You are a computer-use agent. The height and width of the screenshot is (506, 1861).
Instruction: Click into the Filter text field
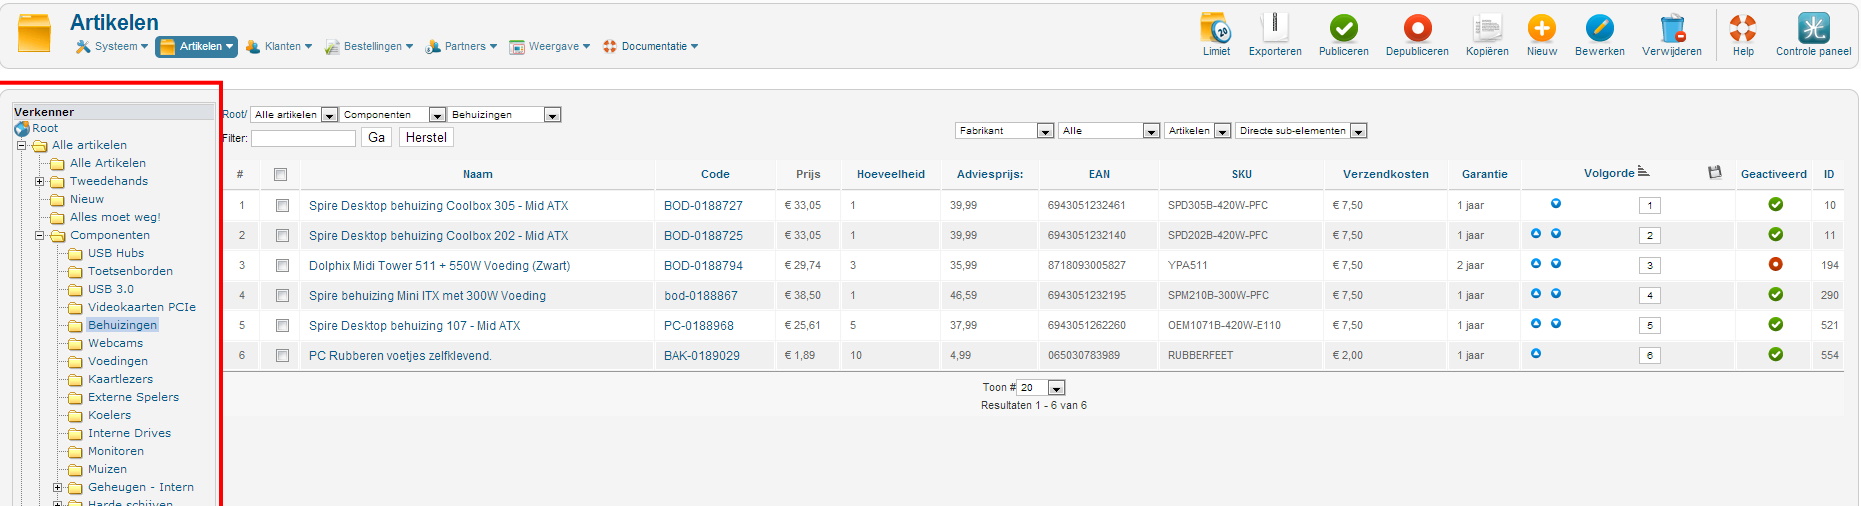(303, 138)
